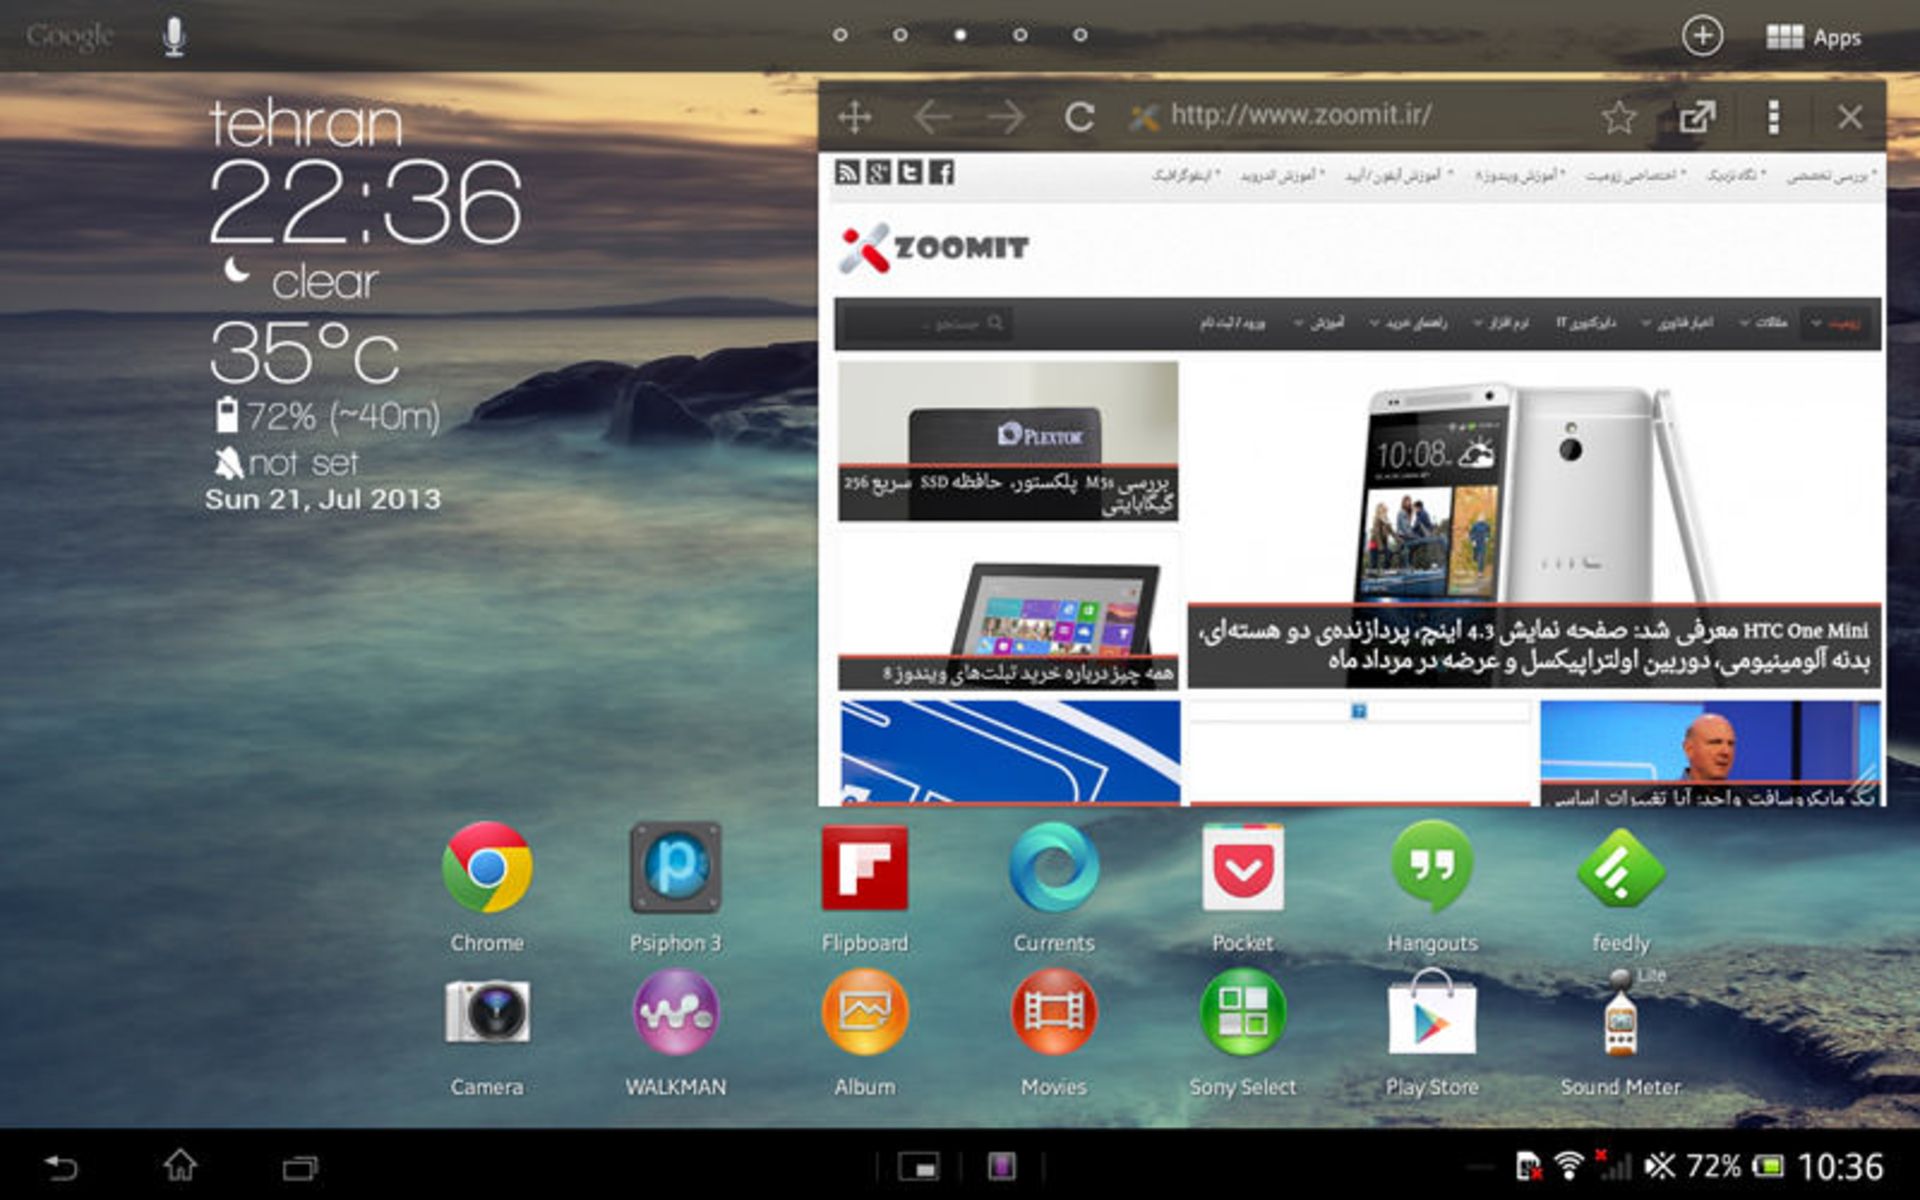The width and height of the screenshot is (1920, 1200).
Task: Switch to the fourth home screen page dot
Action: pyautogui.click(x=1020, y=35)
